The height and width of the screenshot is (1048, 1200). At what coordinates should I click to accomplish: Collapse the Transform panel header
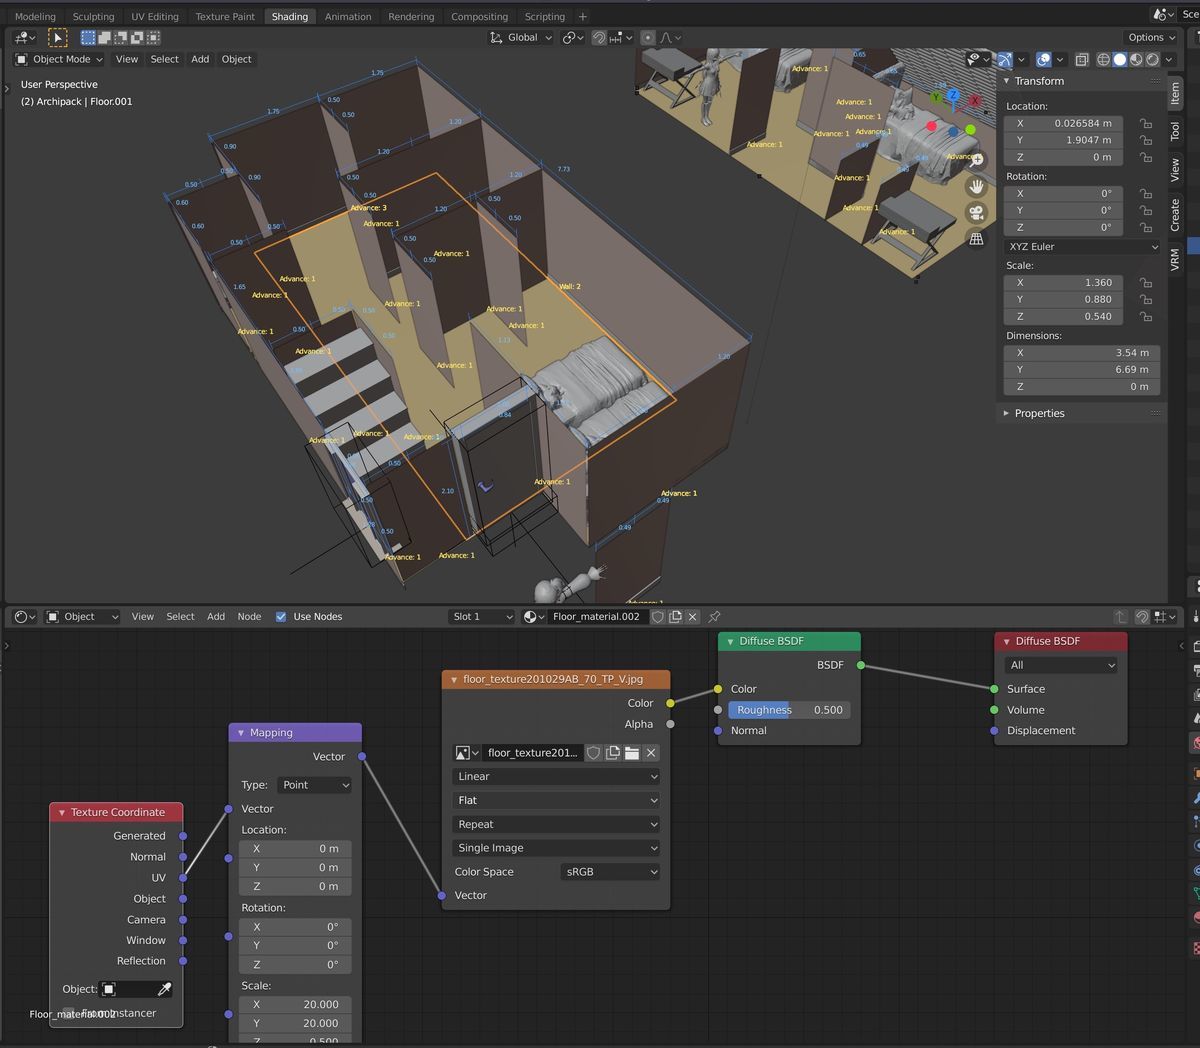[x=1040, y=81]
